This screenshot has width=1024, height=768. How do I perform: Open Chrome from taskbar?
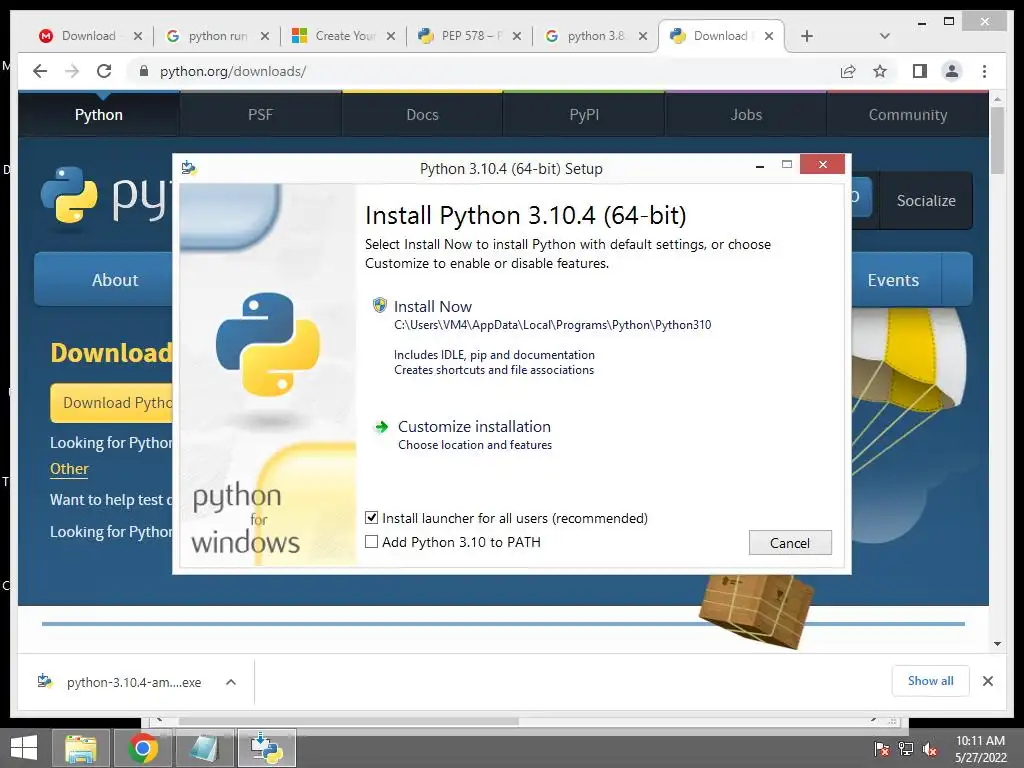click(143, 748)
